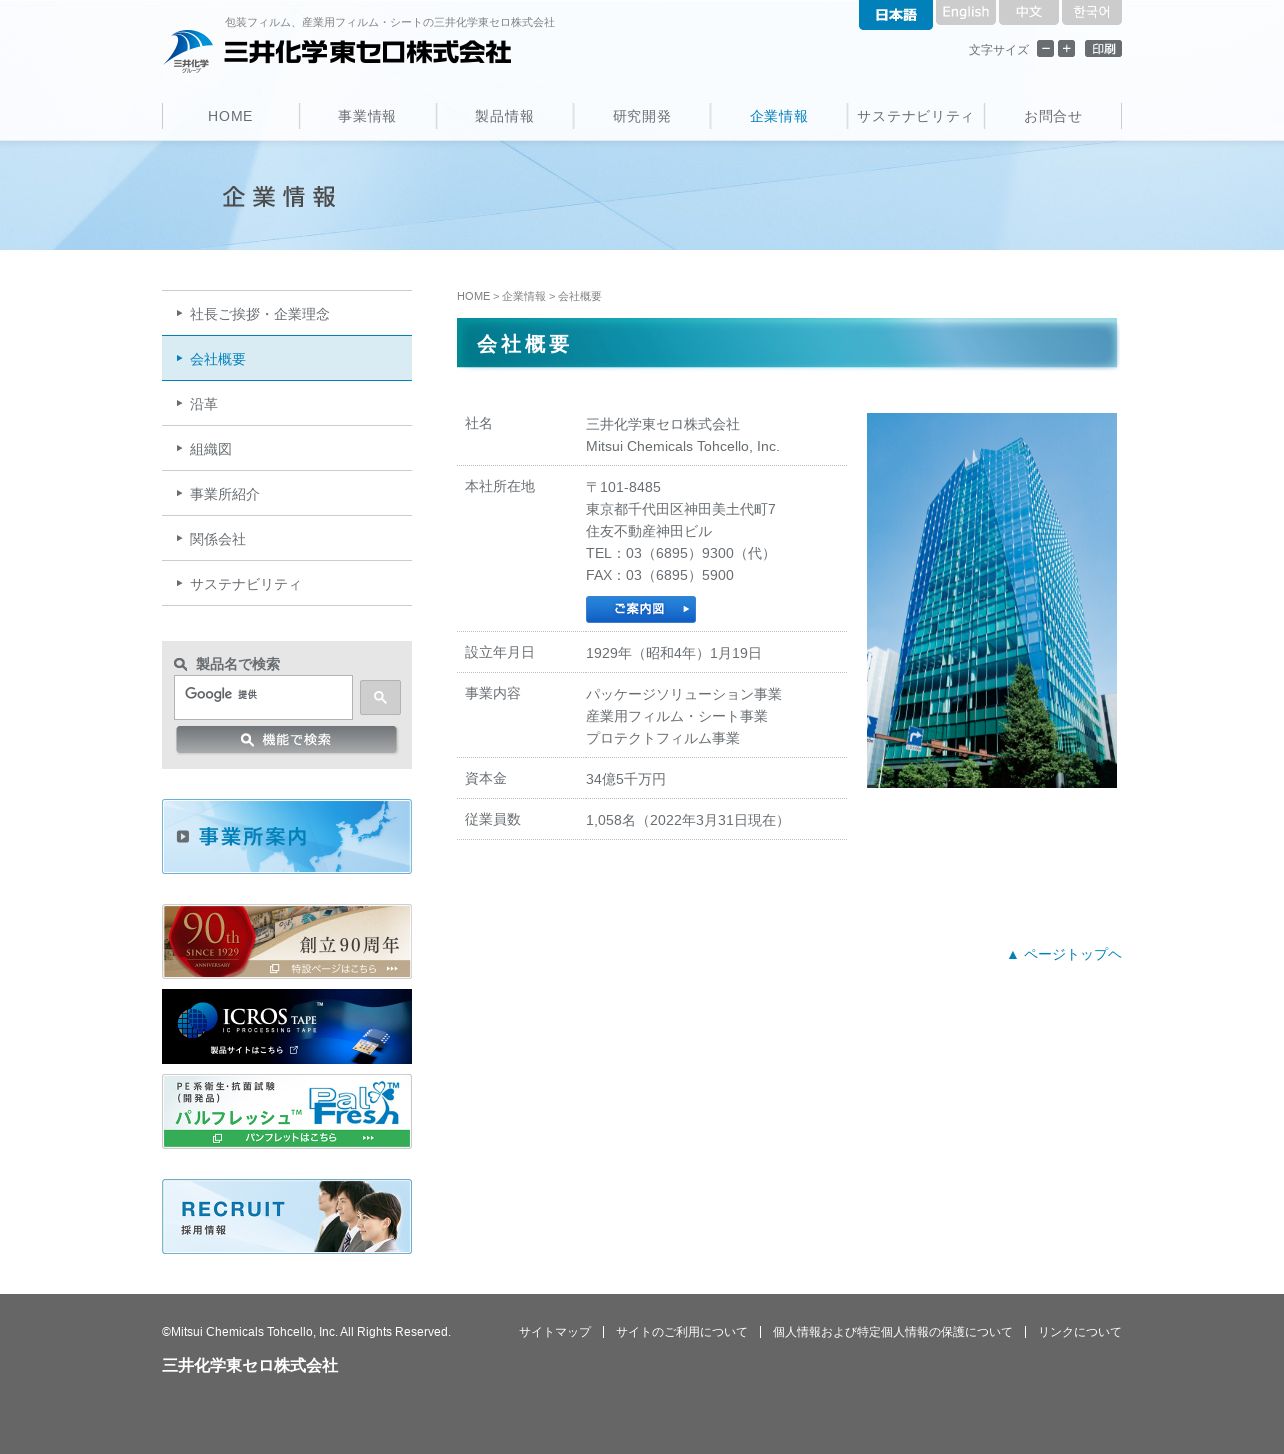1284x1454 pixels.
Task: Click the TEL：03（6895）9300 line
Action: (680, 553)
